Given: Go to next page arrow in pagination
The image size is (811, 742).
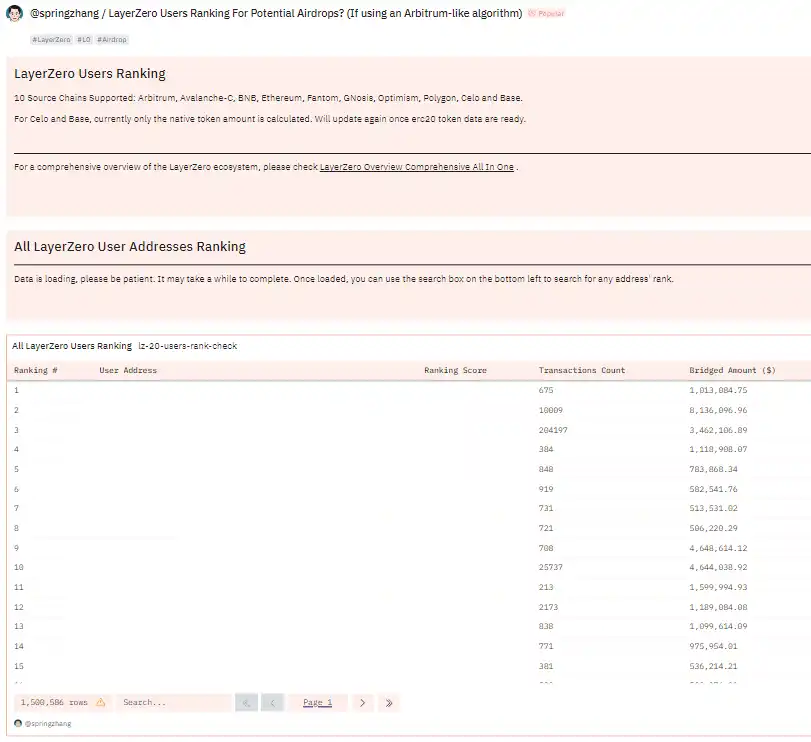Looking at the screenshot, I should tap(363, 703).
